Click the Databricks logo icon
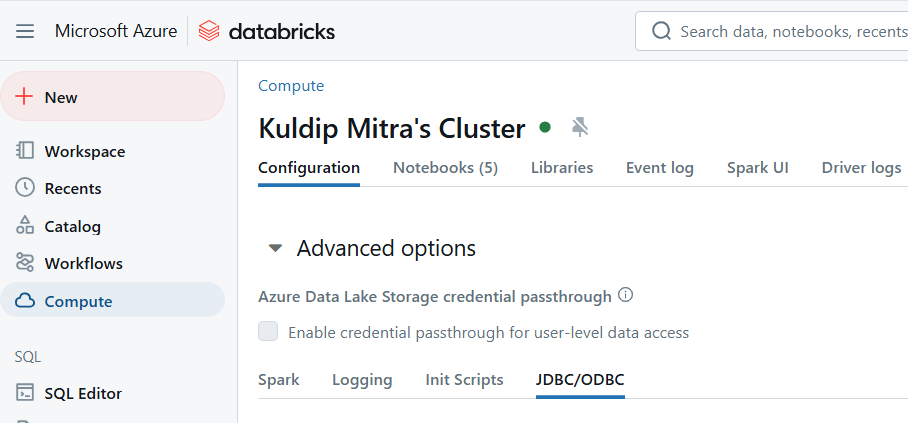 point(209,32)
